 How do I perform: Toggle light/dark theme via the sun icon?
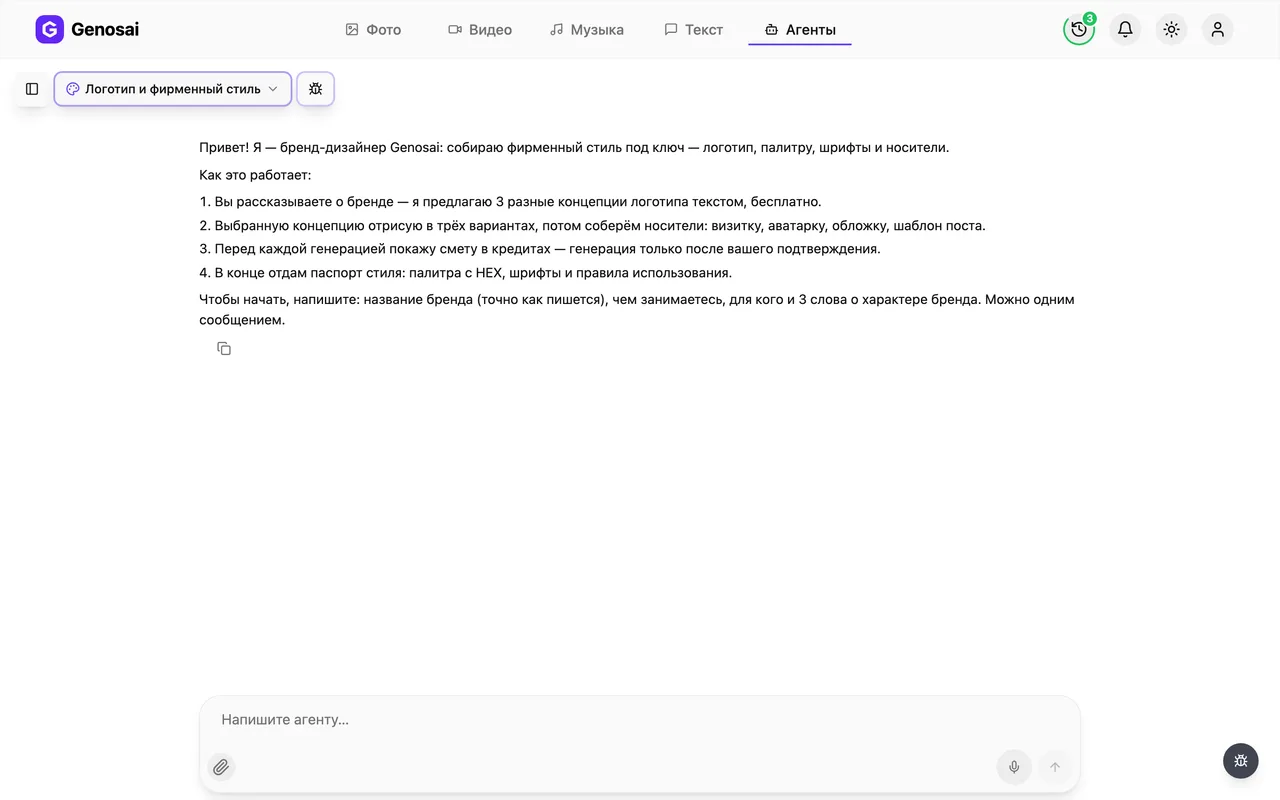tap(1171, 30)
